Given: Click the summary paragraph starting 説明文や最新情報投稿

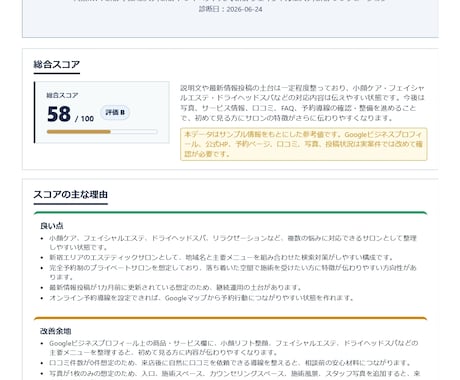Looking at the screenshot, I should click(x=302, y=103).
